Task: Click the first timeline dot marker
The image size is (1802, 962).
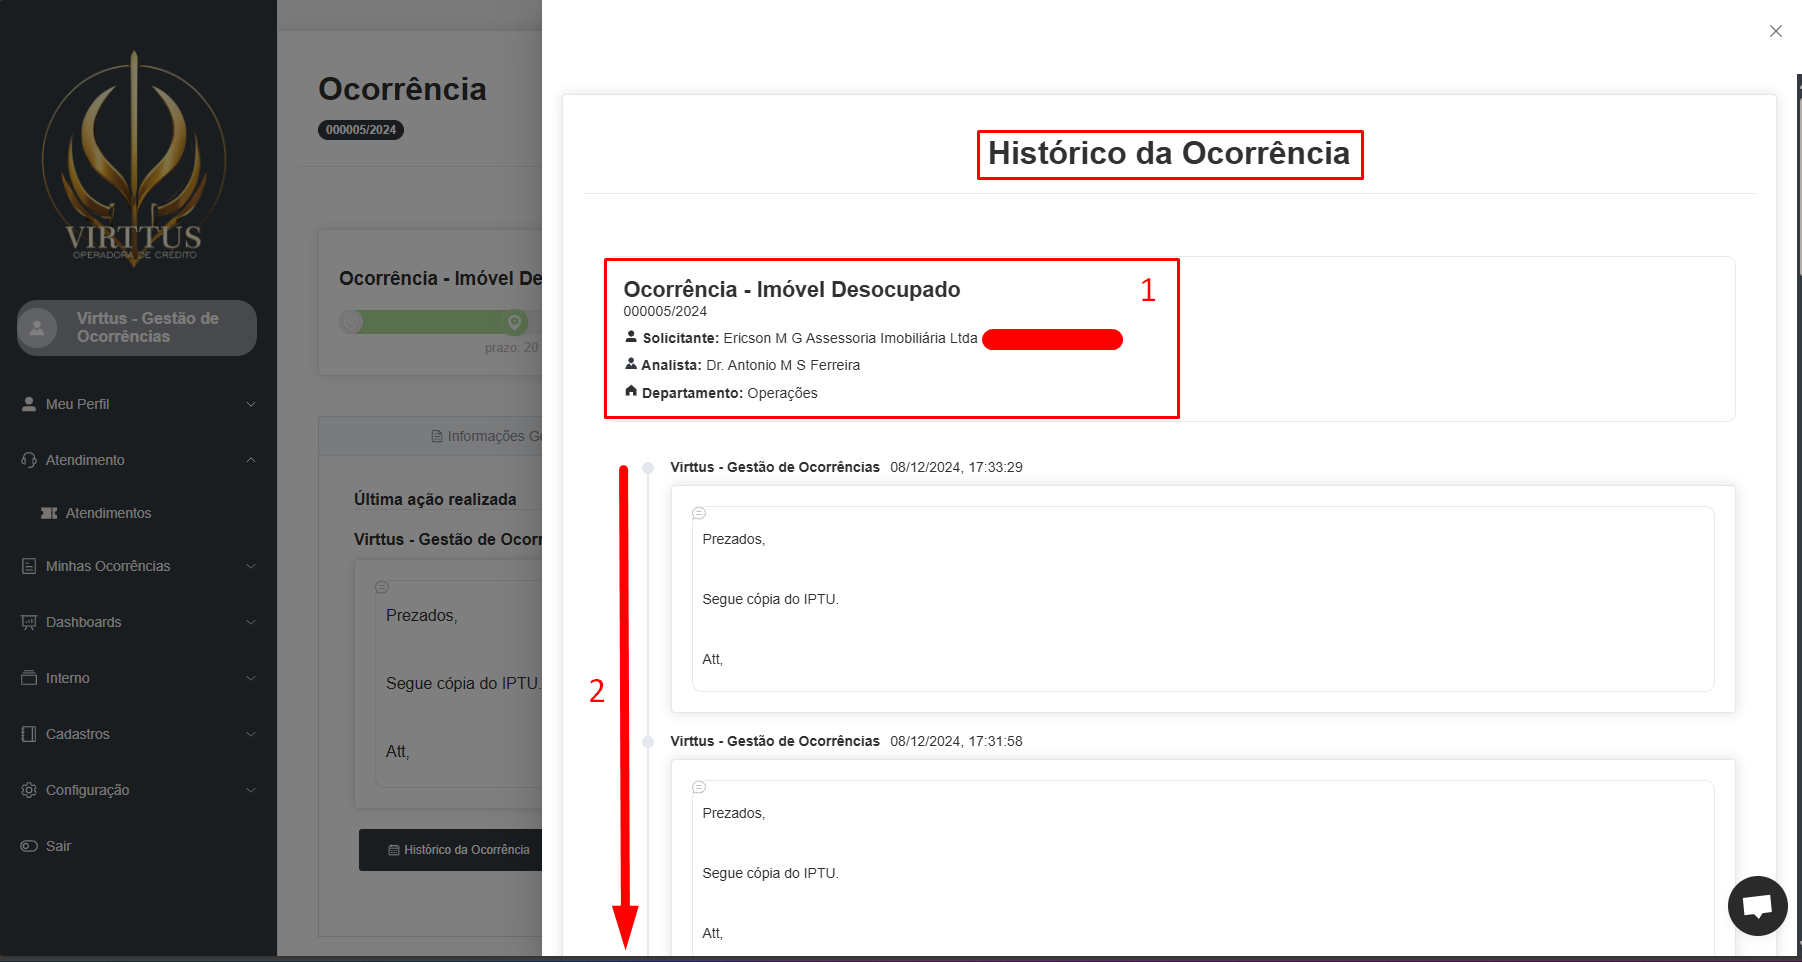Action: pyautogui.click(x=648, y=468)
